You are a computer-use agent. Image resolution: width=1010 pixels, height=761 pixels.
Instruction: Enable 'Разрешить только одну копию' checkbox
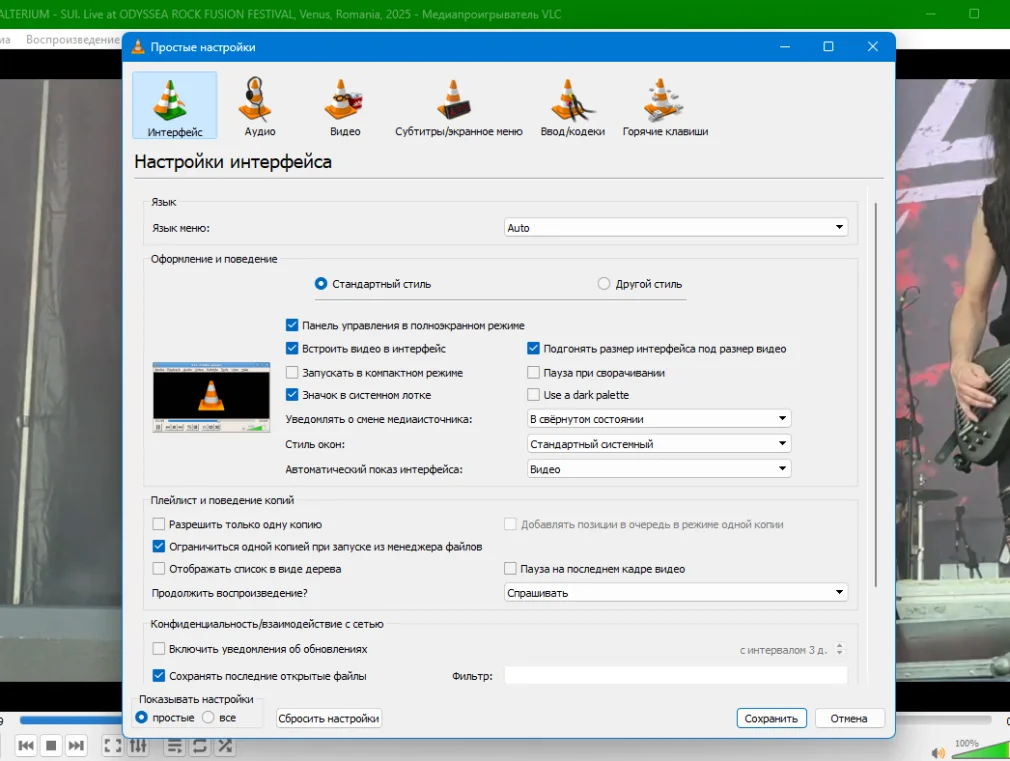click(159, 524)
